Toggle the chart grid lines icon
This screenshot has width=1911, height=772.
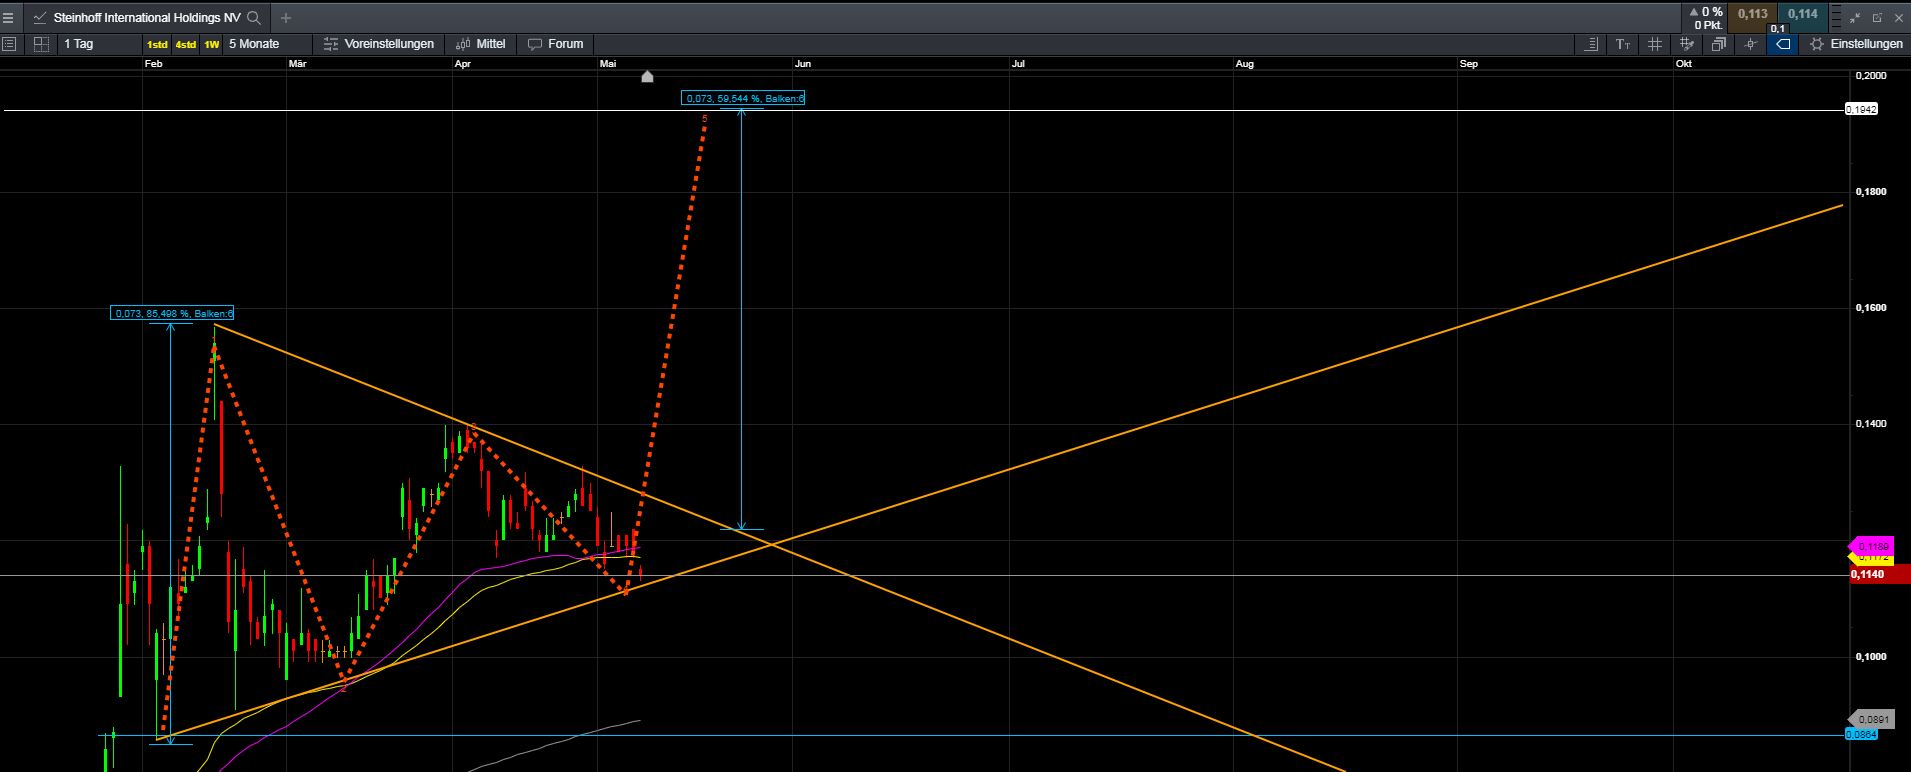click(1655, 44)
